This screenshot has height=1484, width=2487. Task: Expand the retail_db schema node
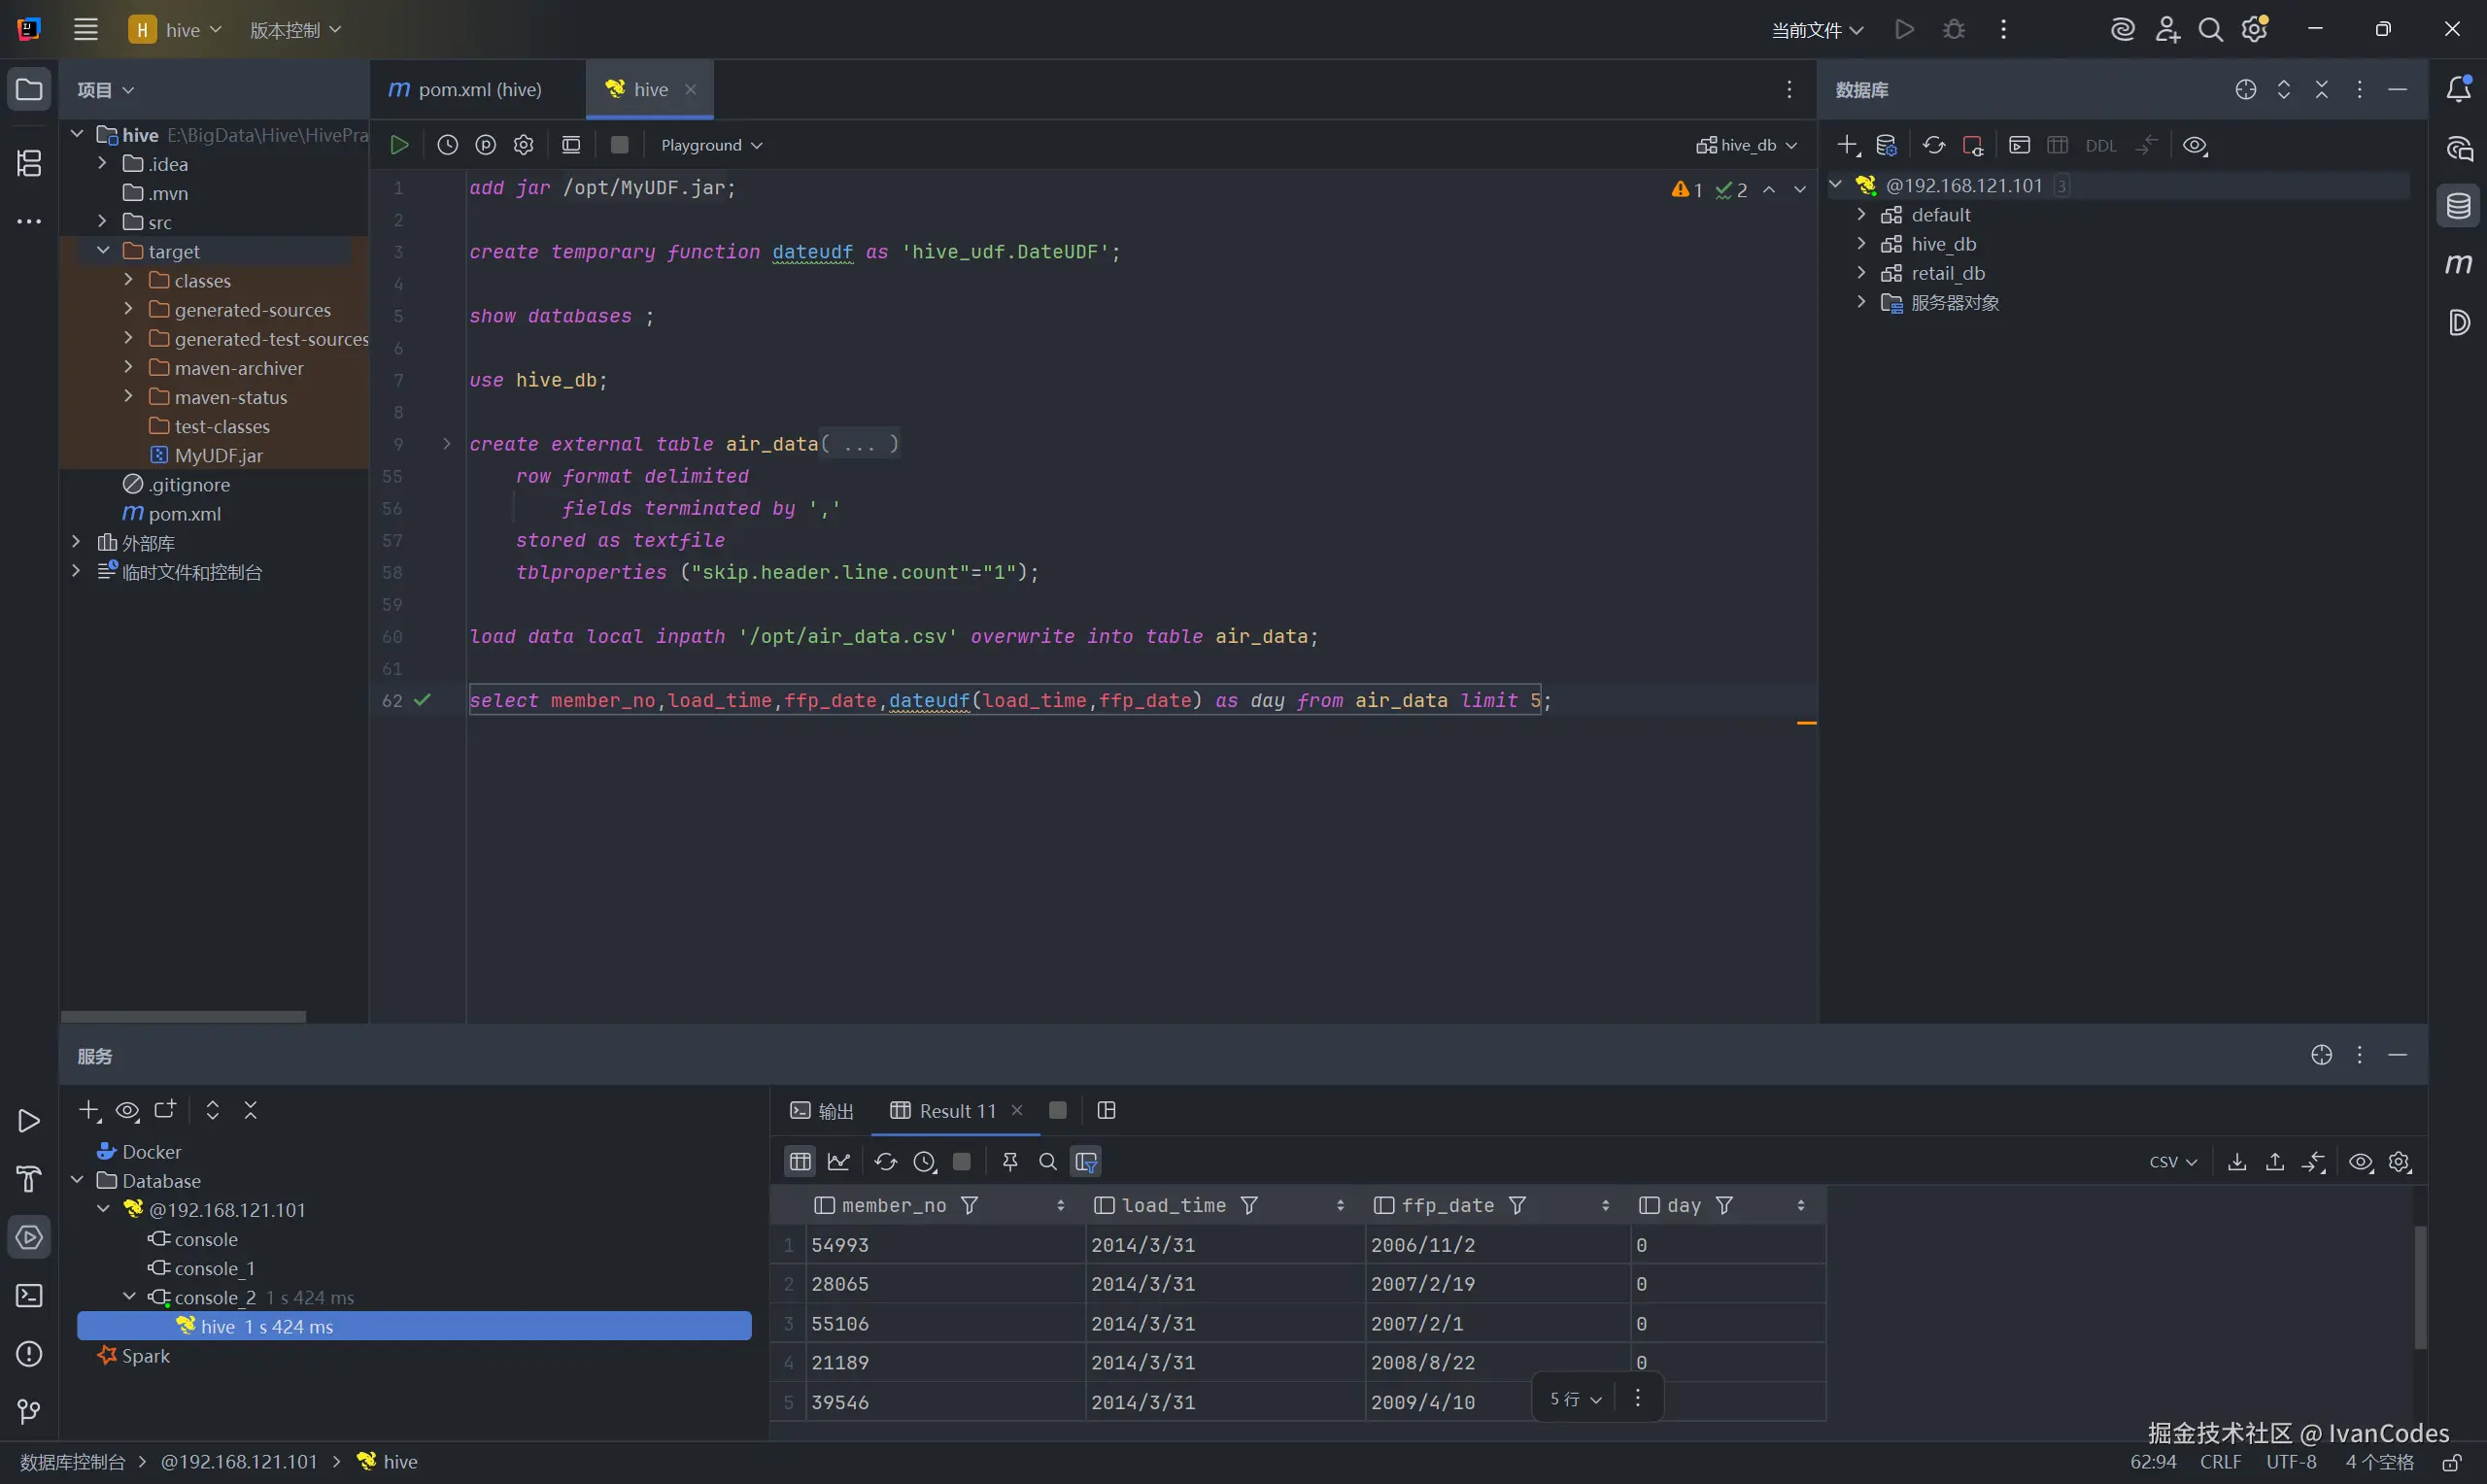click(x=1861, y=273)
